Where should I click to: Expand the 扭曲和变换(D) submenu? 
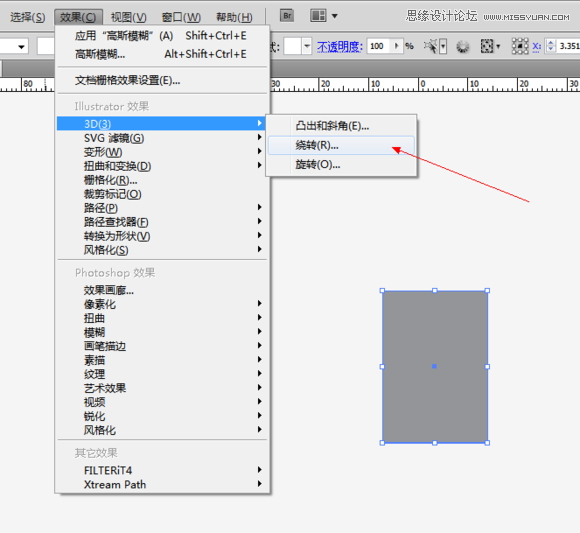(162, 166)
